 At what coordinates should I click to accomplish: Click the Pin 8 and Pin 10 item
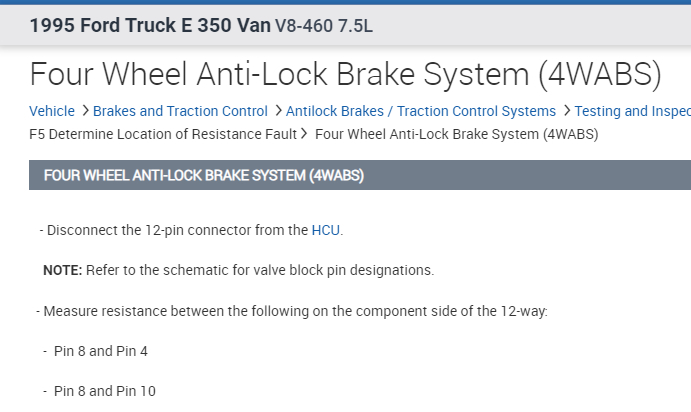pos(104,391)
